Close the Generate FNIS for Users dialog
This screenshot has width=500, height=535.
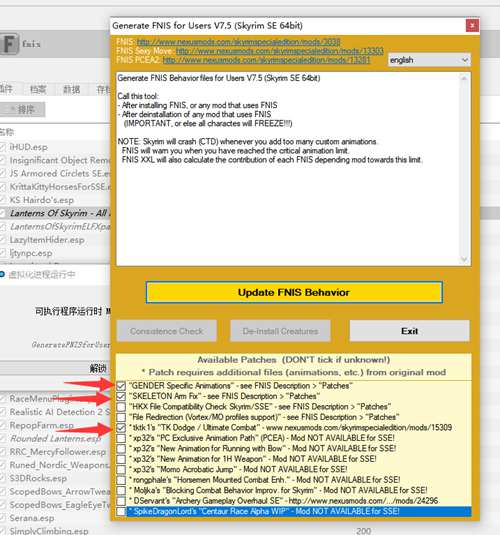coord(472,25)
